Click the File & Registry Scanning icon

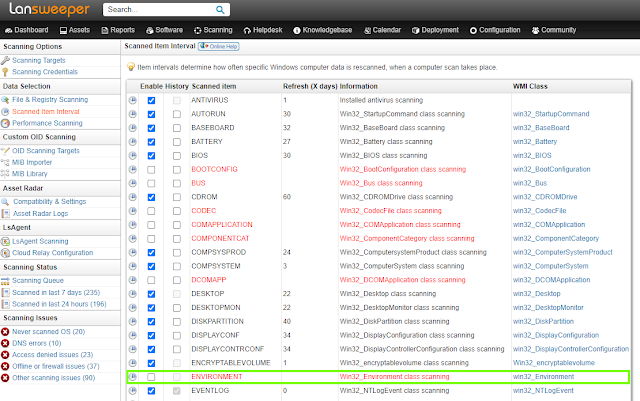[x=5, y=100]
